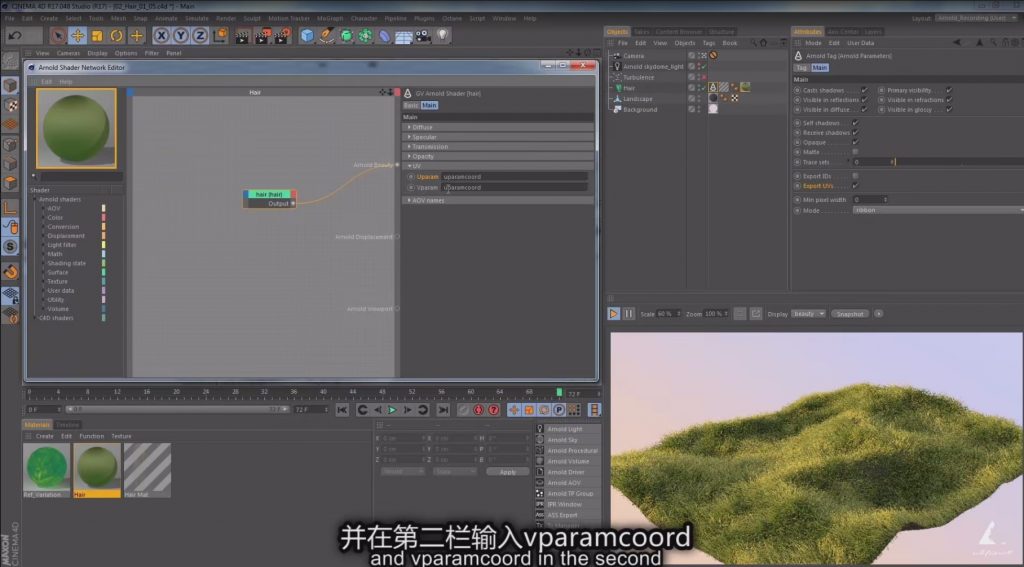Viewport: 1024px width, 567px height.
Task: Play the animation forward
Action: pos(392,410)
